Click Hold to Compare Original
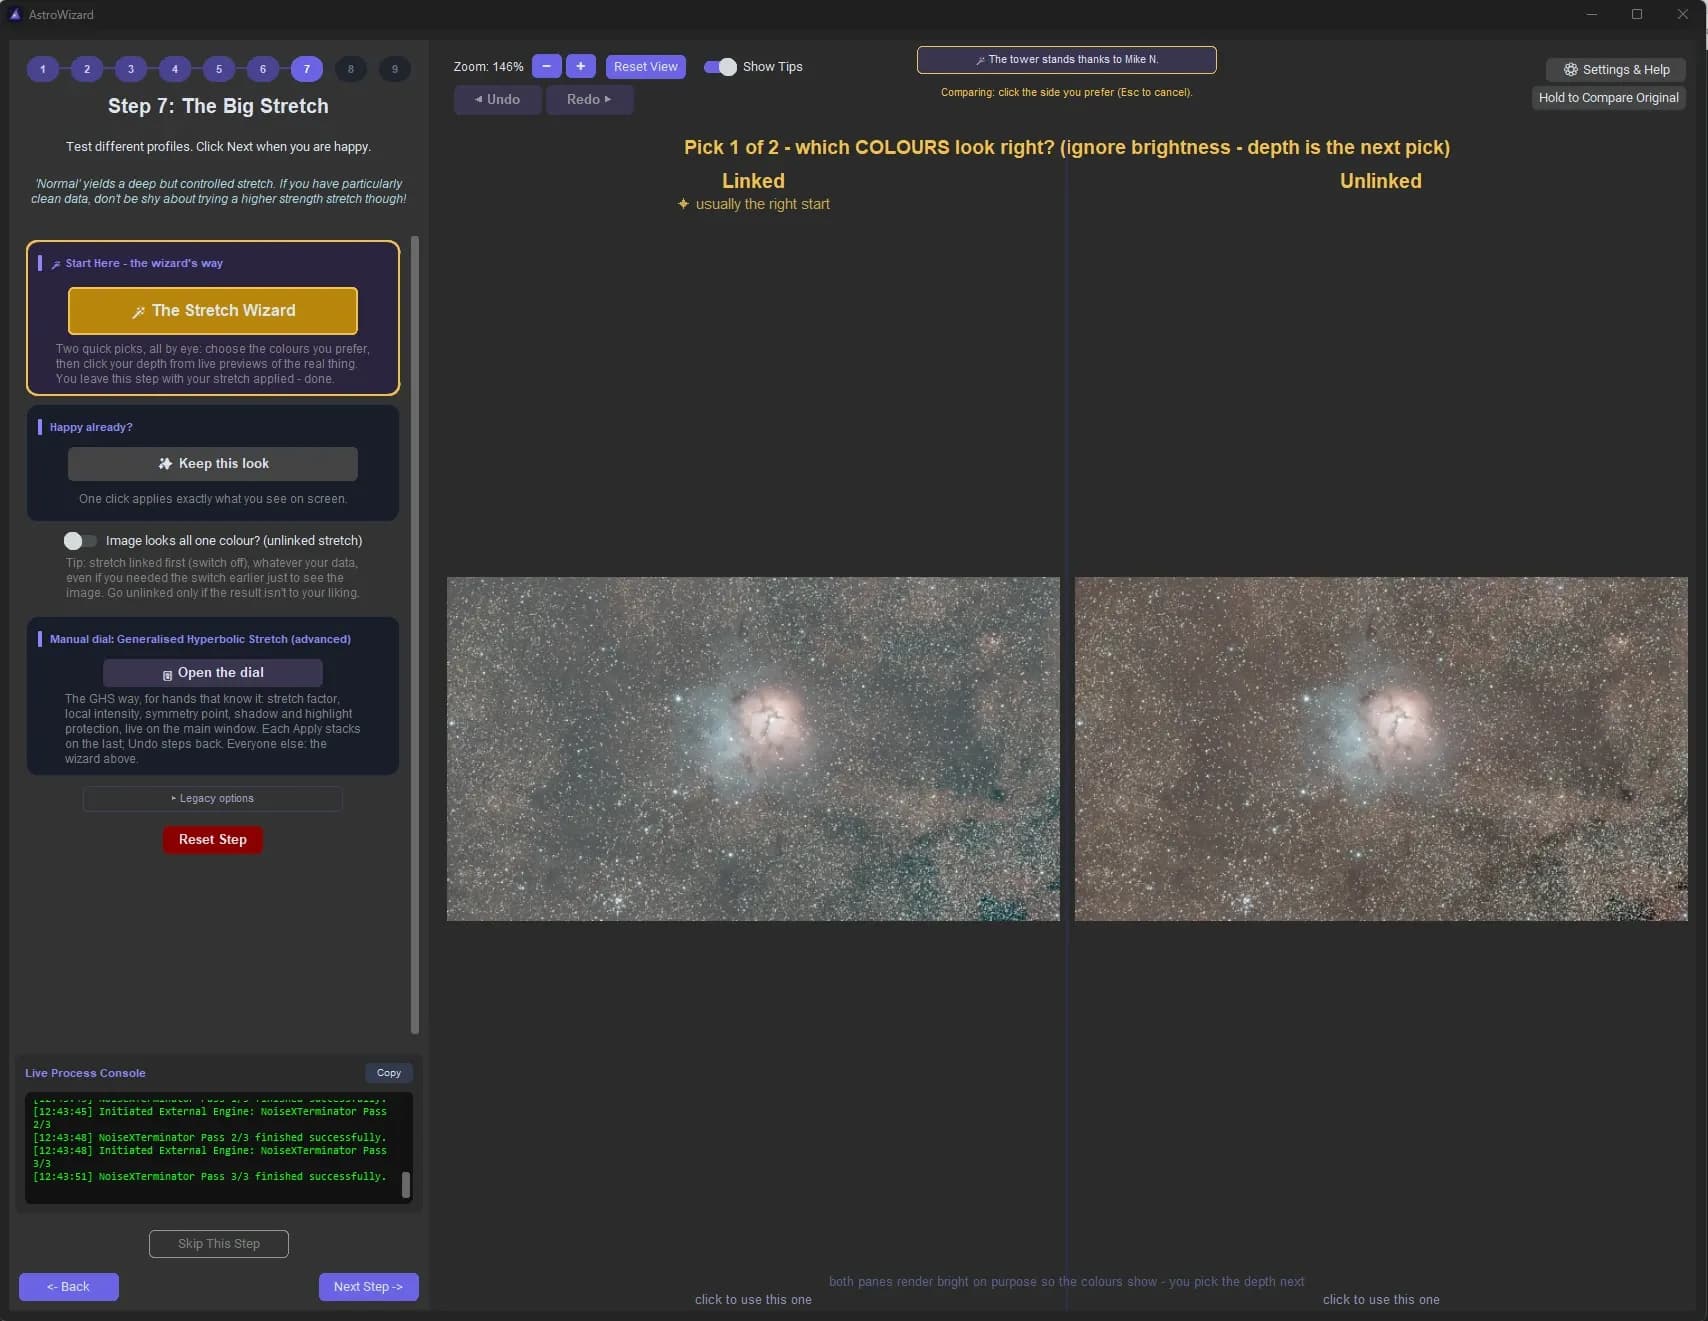Image resolution: width=1708 pixels, height=1321 pixels. 1608,97
